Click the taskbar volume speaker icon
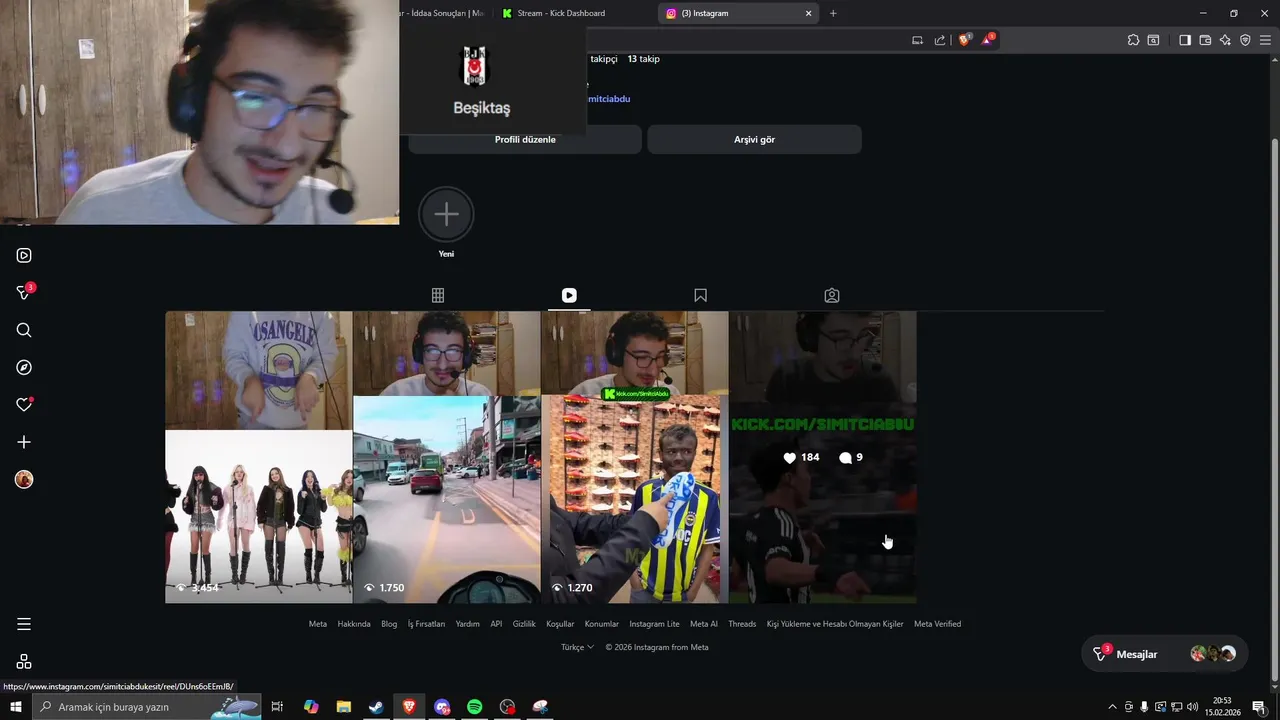Screen dimensions: 1280x720 click(1192, 707)
